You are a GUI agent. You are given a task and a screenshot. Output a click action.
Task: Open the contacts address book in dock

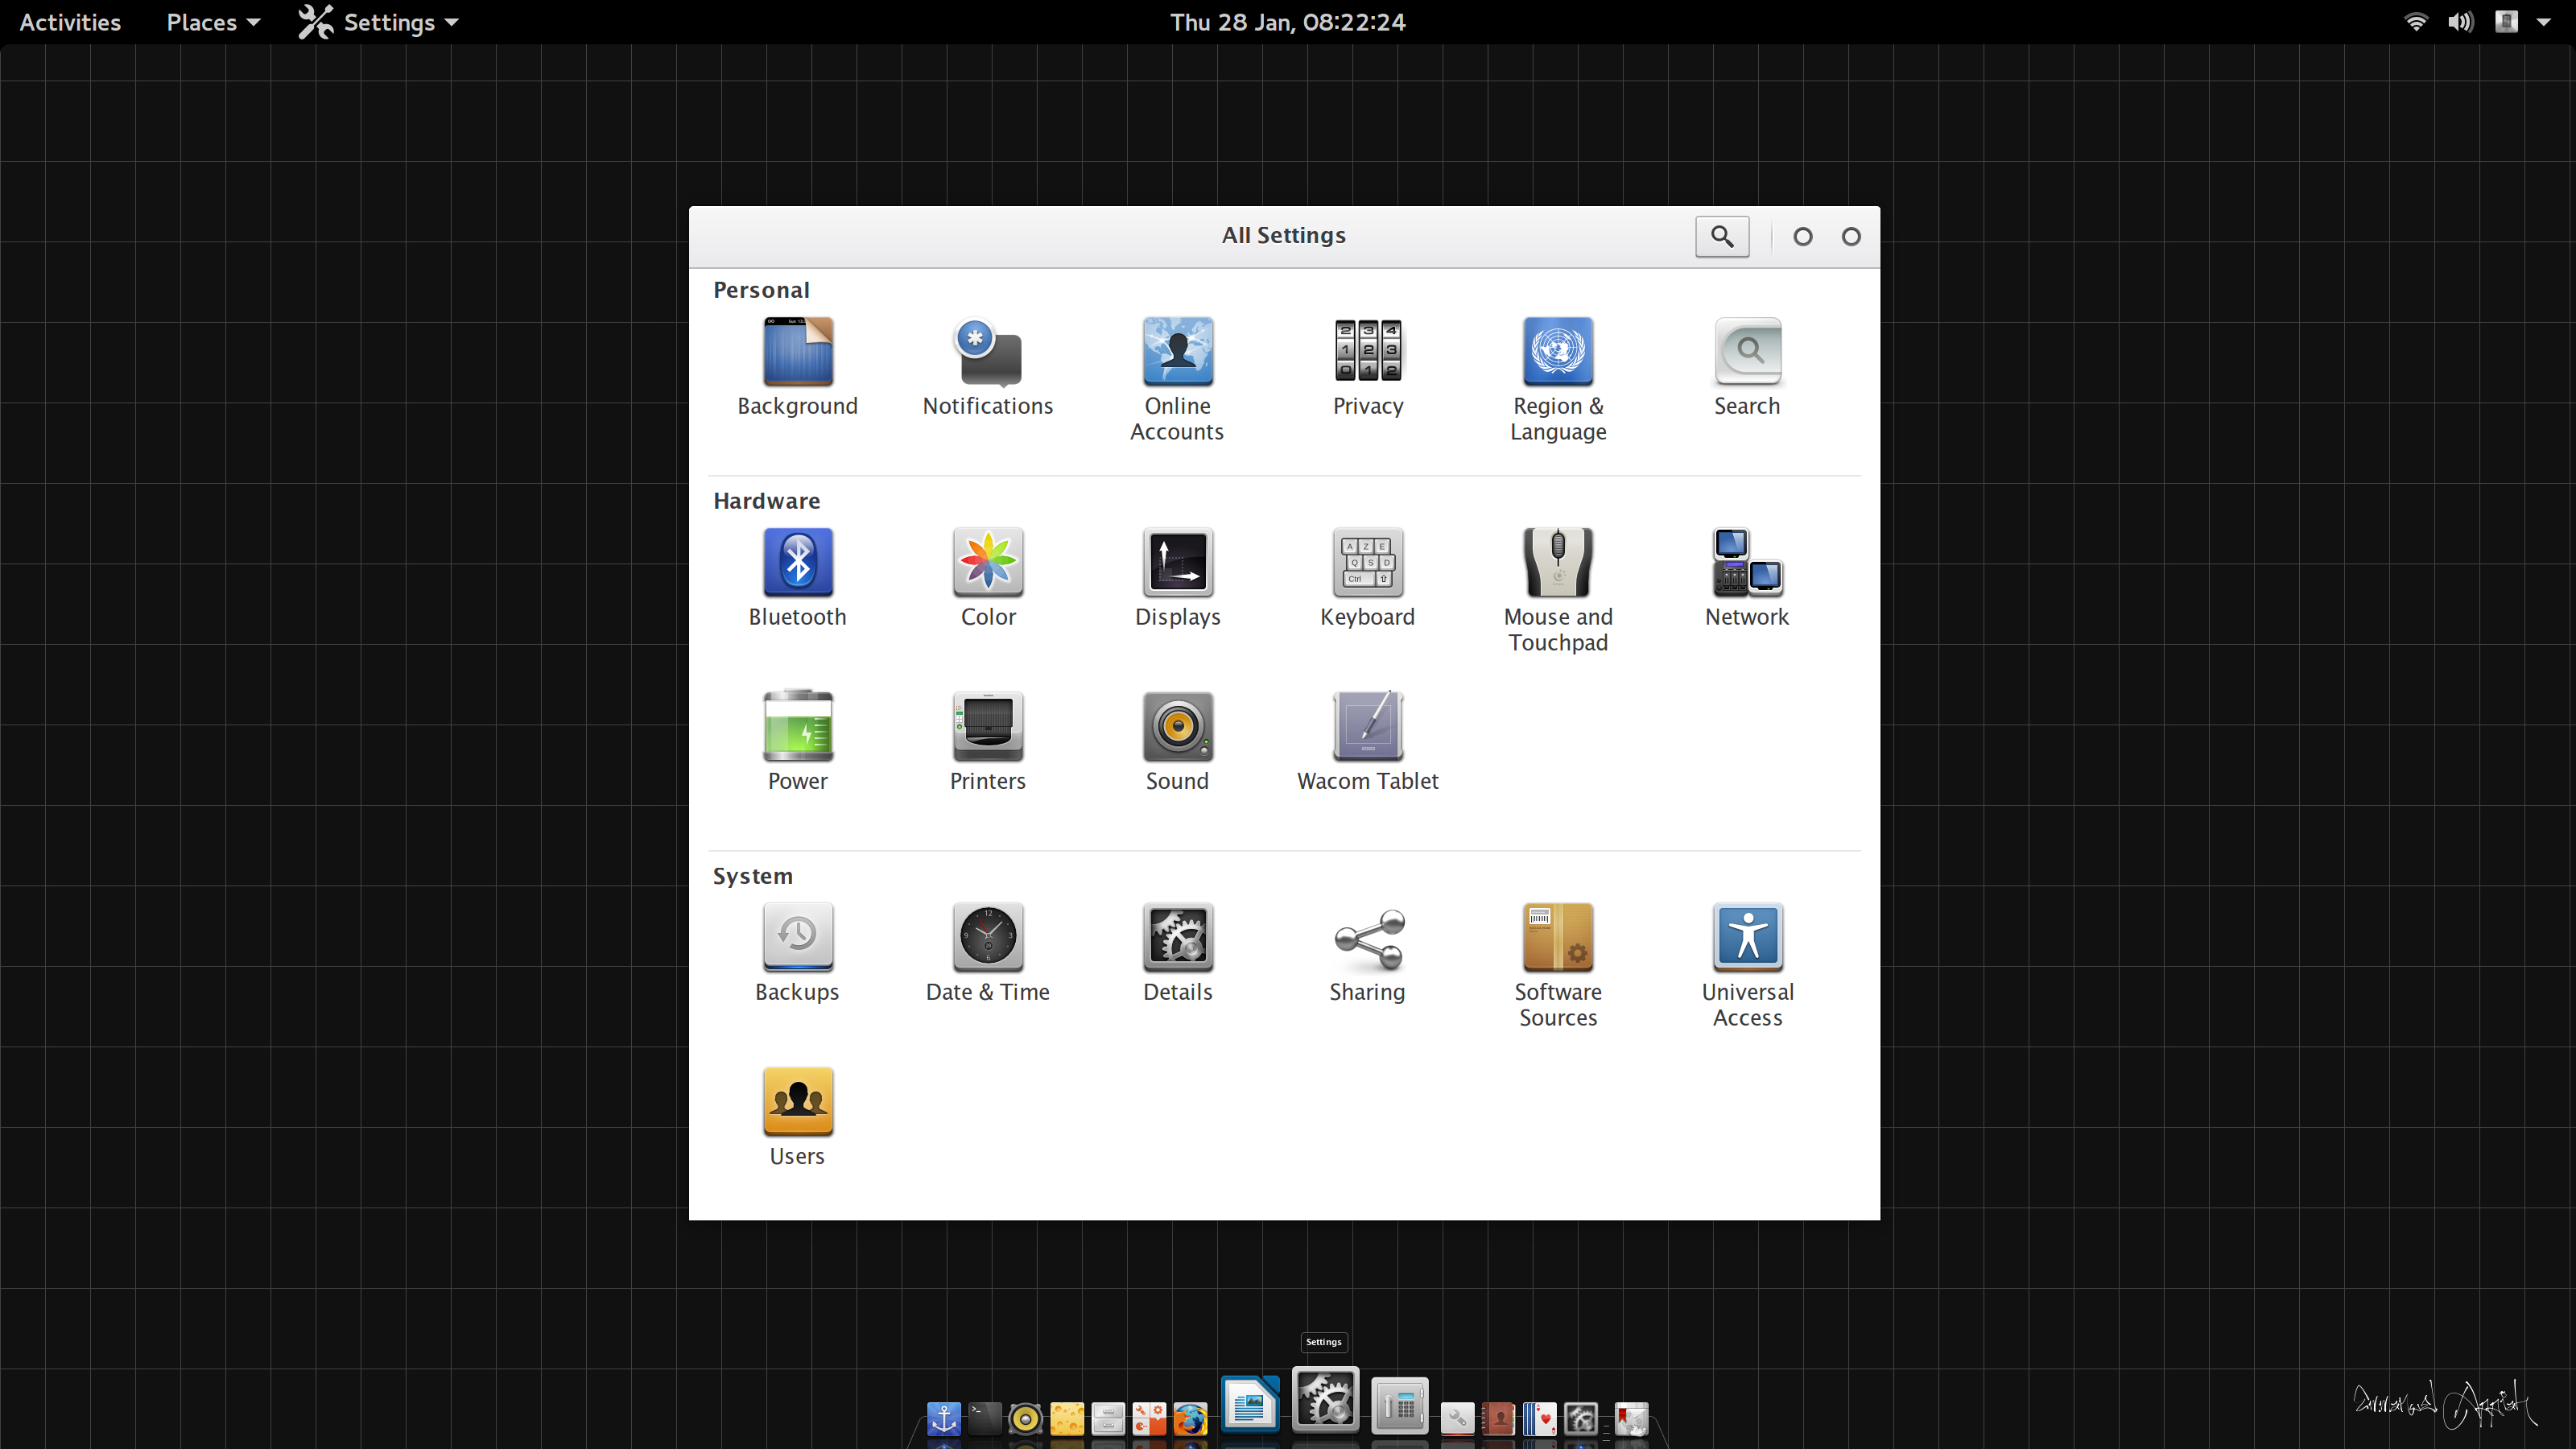1497,1418
